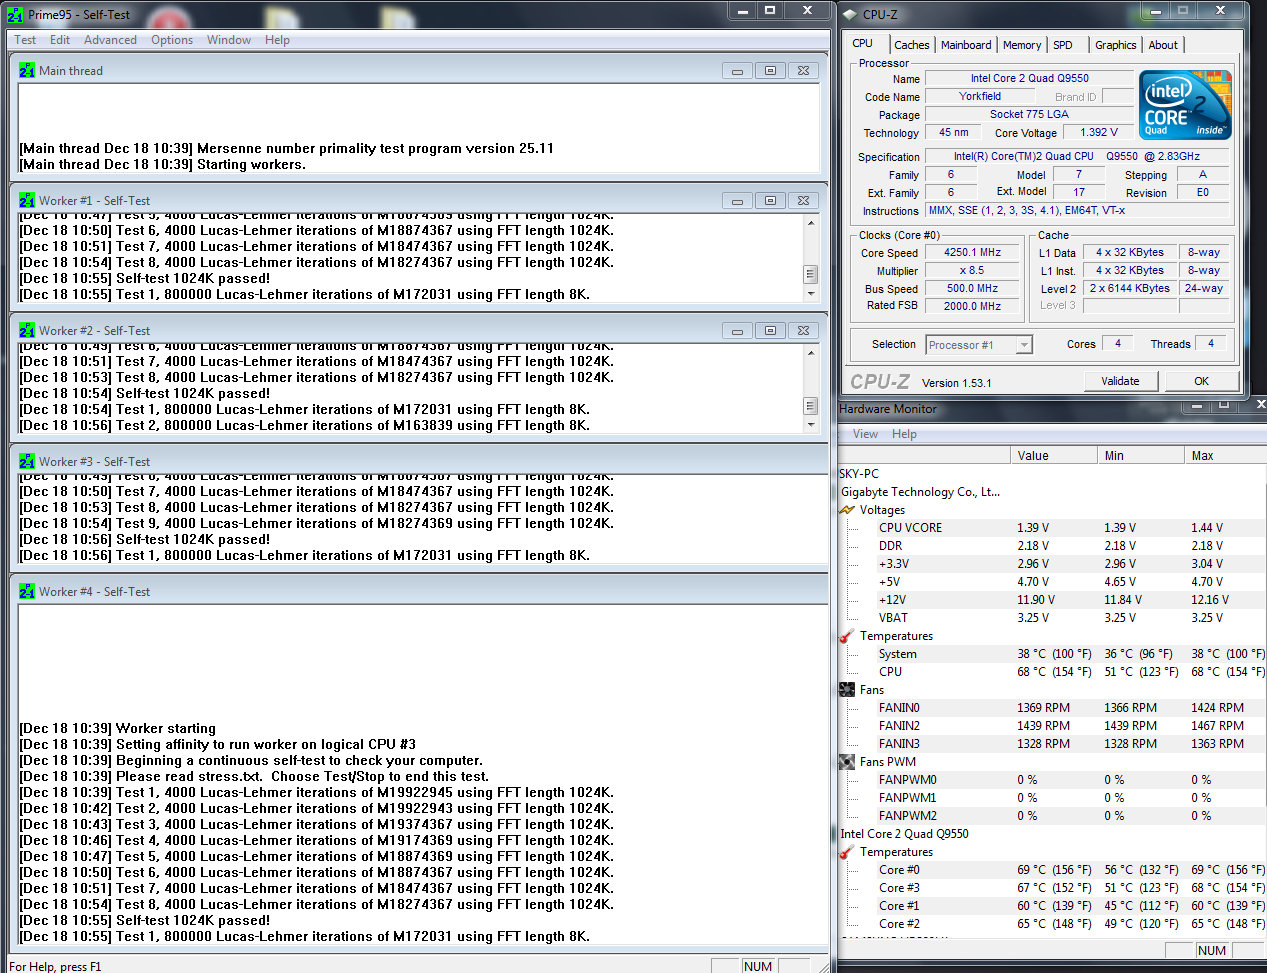Click the Voltages category icon in Hardware Monitor
This screenshot has height=973, width=1267.
[x=848, y=510]
